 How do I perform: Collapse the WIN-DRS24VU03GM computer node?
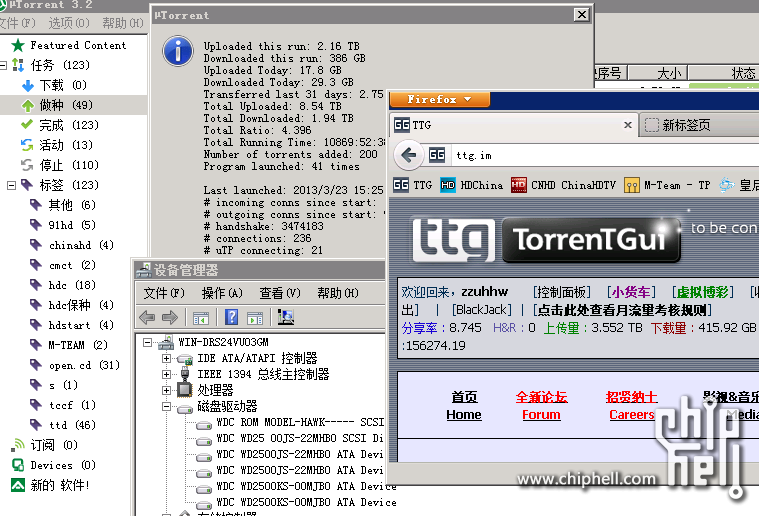pyautogui.click(x=147, y=342)
